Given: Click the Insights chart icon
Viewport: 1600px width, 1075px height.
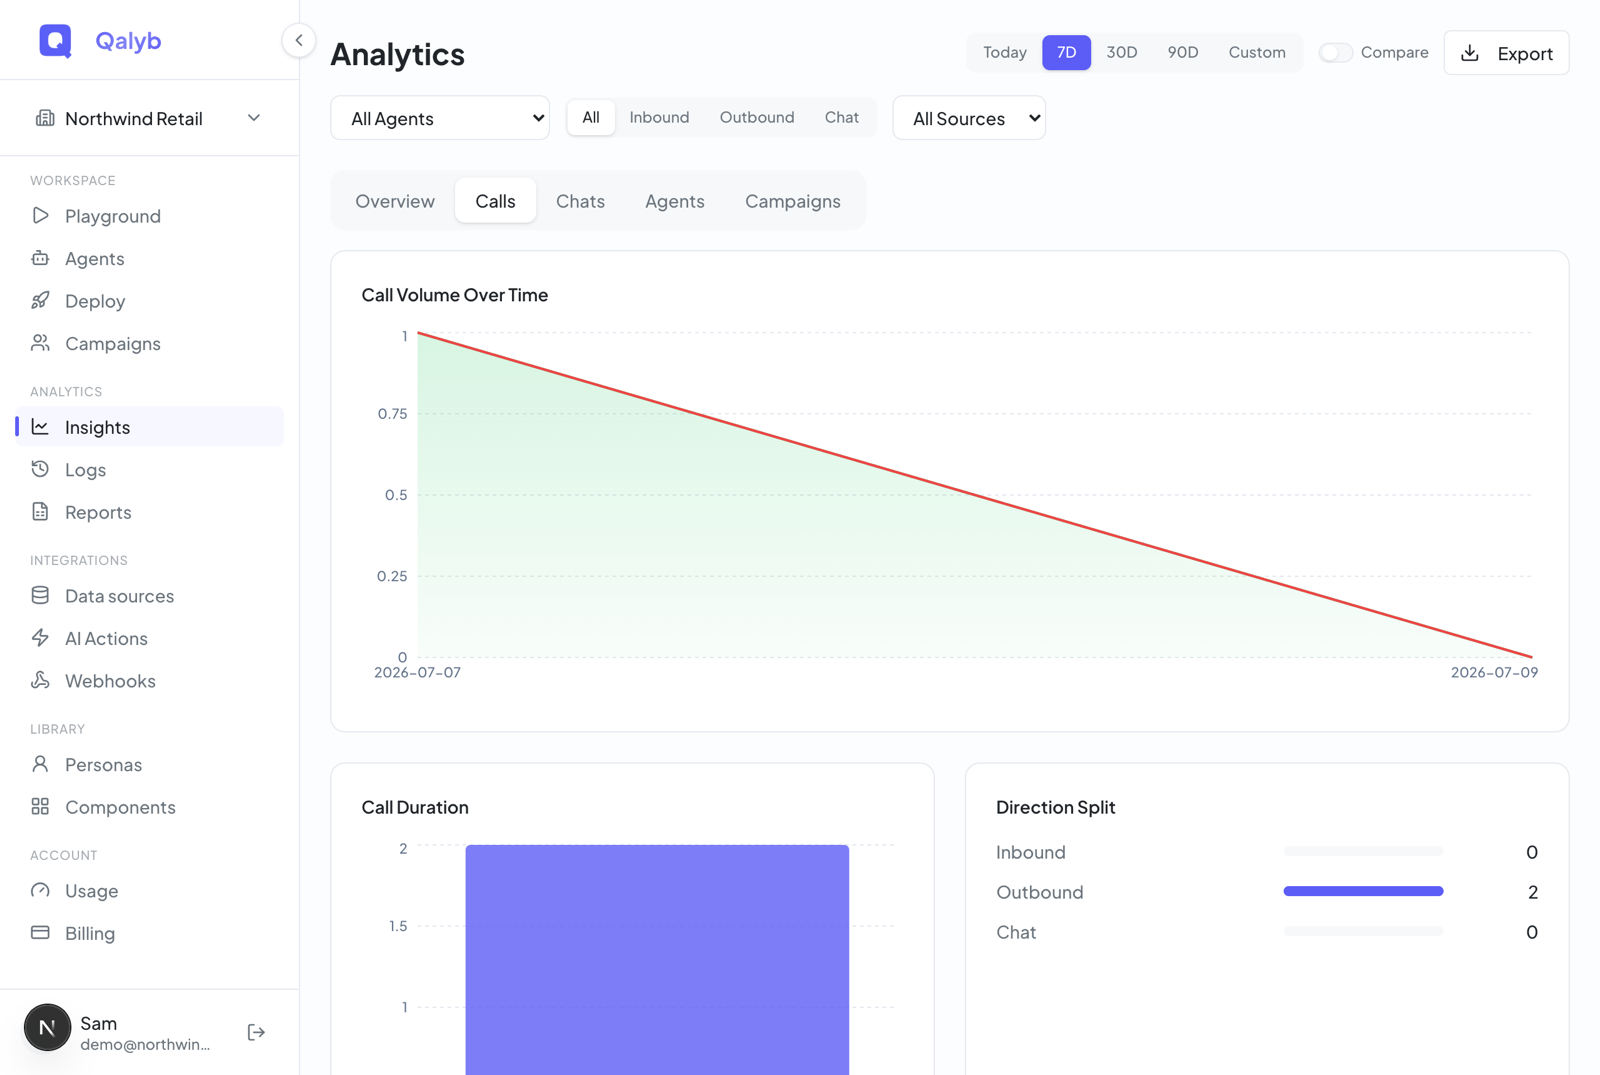Looking at the screenshot, I should (40, 427).
